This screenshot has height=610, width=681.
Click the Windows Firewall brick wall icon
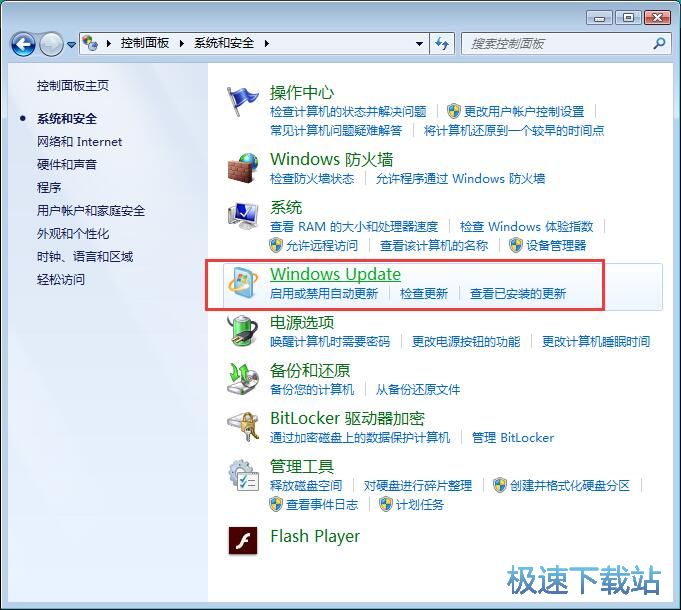click(243, 168)
